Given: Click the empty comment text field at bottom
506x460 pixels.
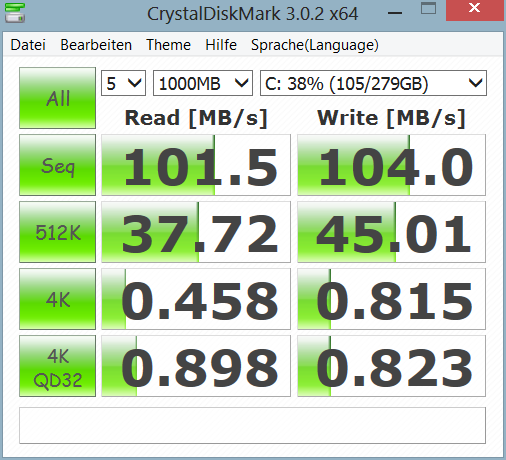Looking at the screenshot, I should (x=252, y=426).
